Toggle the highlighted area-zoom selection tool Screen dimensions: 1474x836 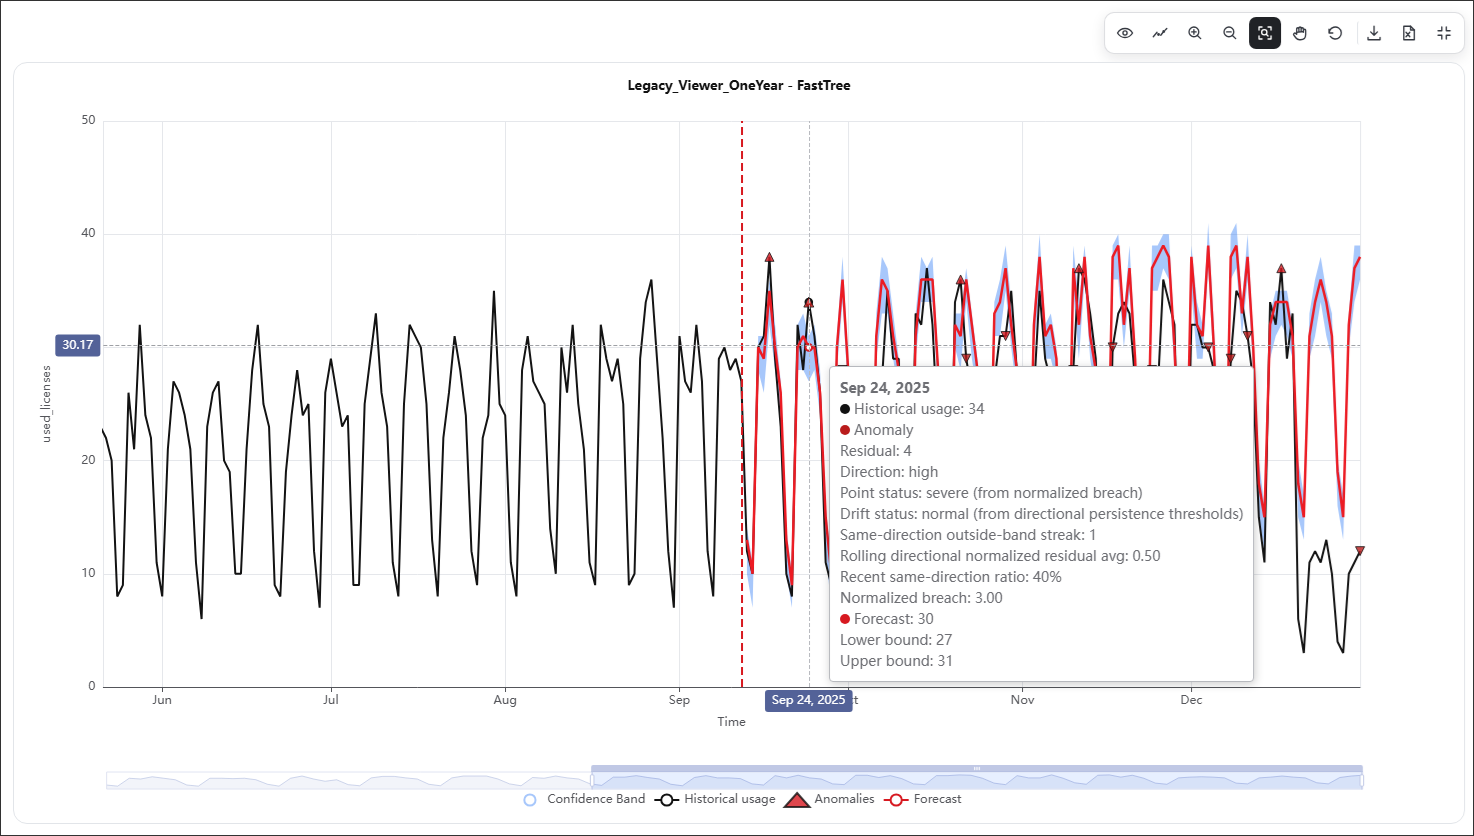(x=1265, y=33)
